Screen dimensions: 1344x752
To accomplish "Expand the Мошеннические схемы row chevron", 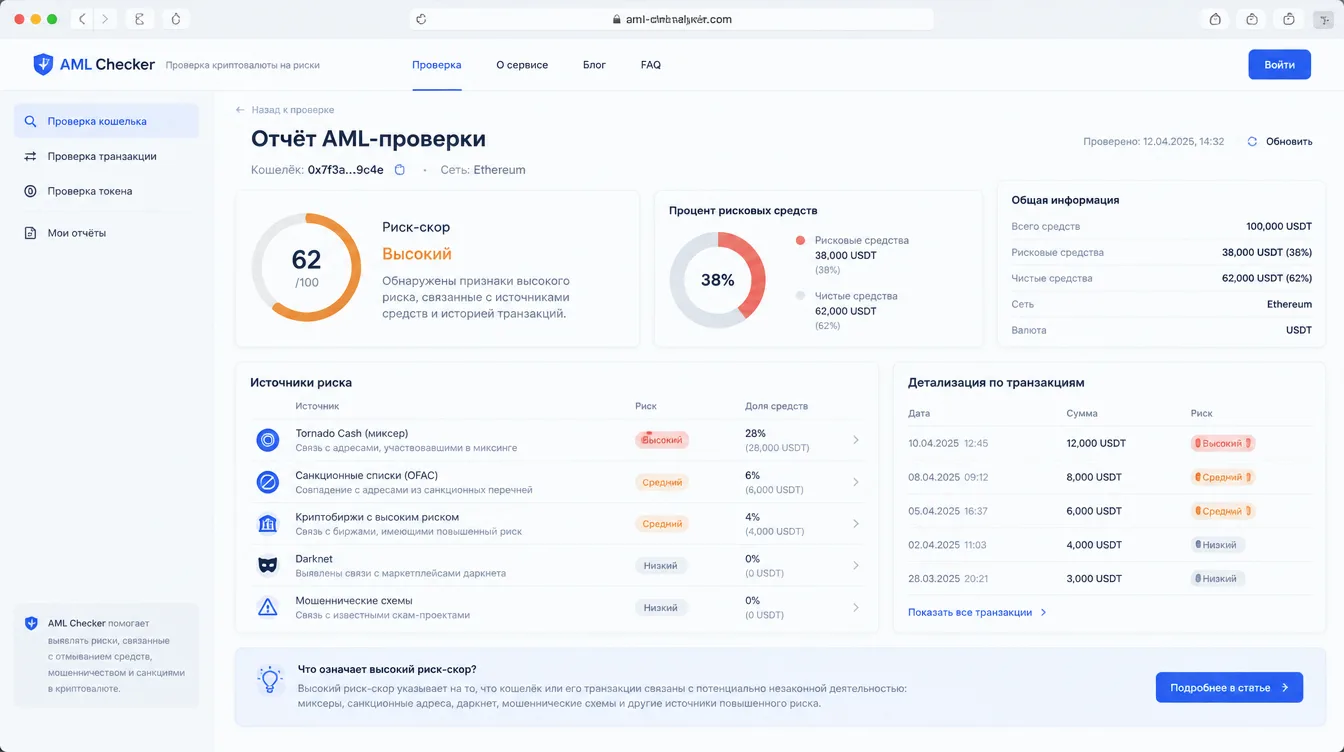I will click(x=856, y=607).
